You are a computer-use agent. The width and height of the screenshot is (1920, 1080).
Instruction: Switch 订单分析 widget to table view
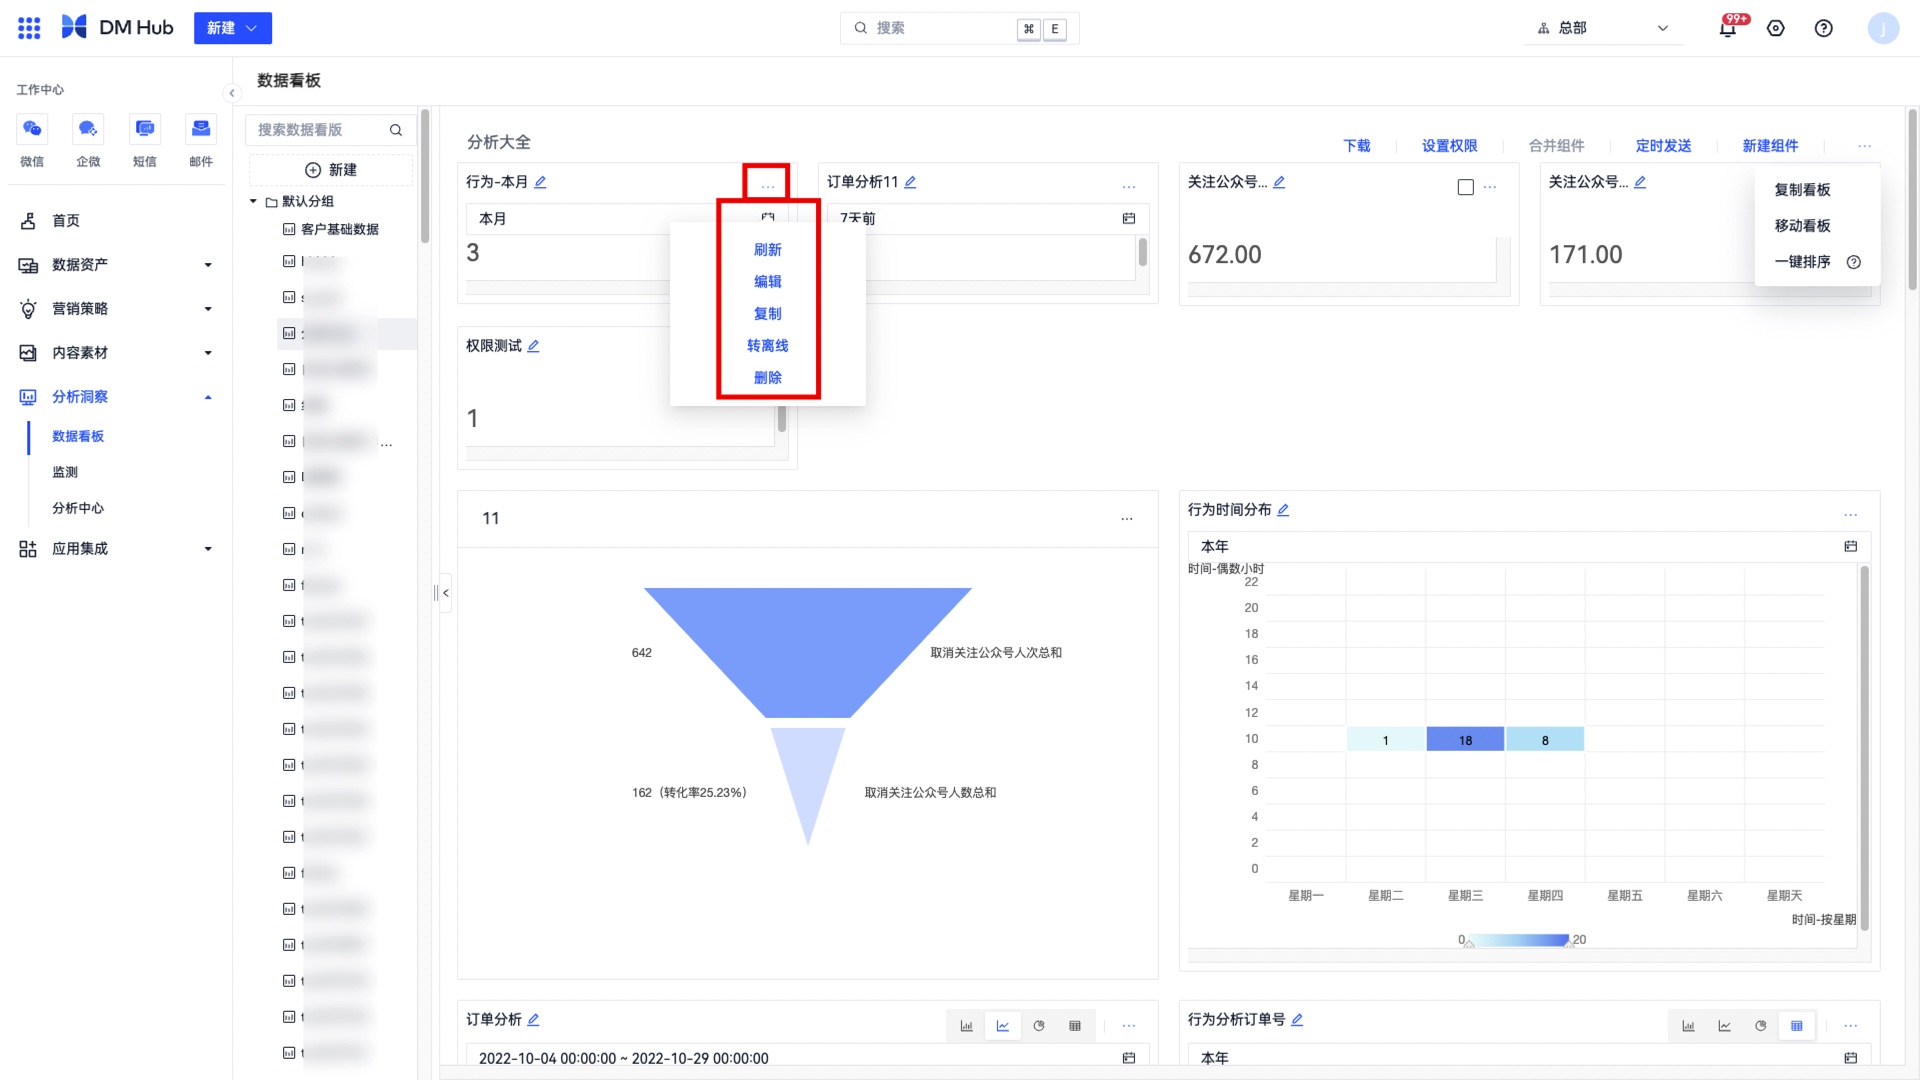coord(1075,1026)
